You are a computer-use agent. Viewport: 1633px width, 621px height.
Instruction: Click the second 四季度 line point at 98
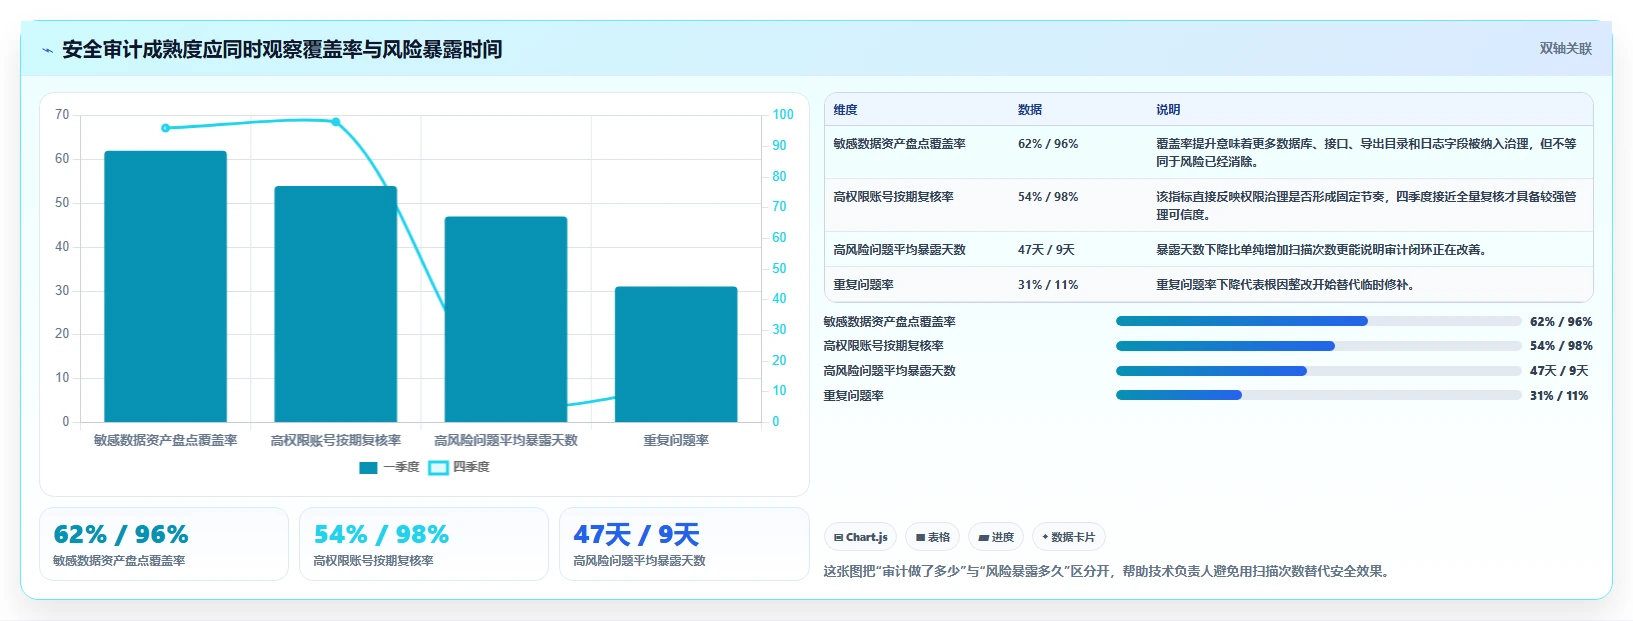coord(336,122)
